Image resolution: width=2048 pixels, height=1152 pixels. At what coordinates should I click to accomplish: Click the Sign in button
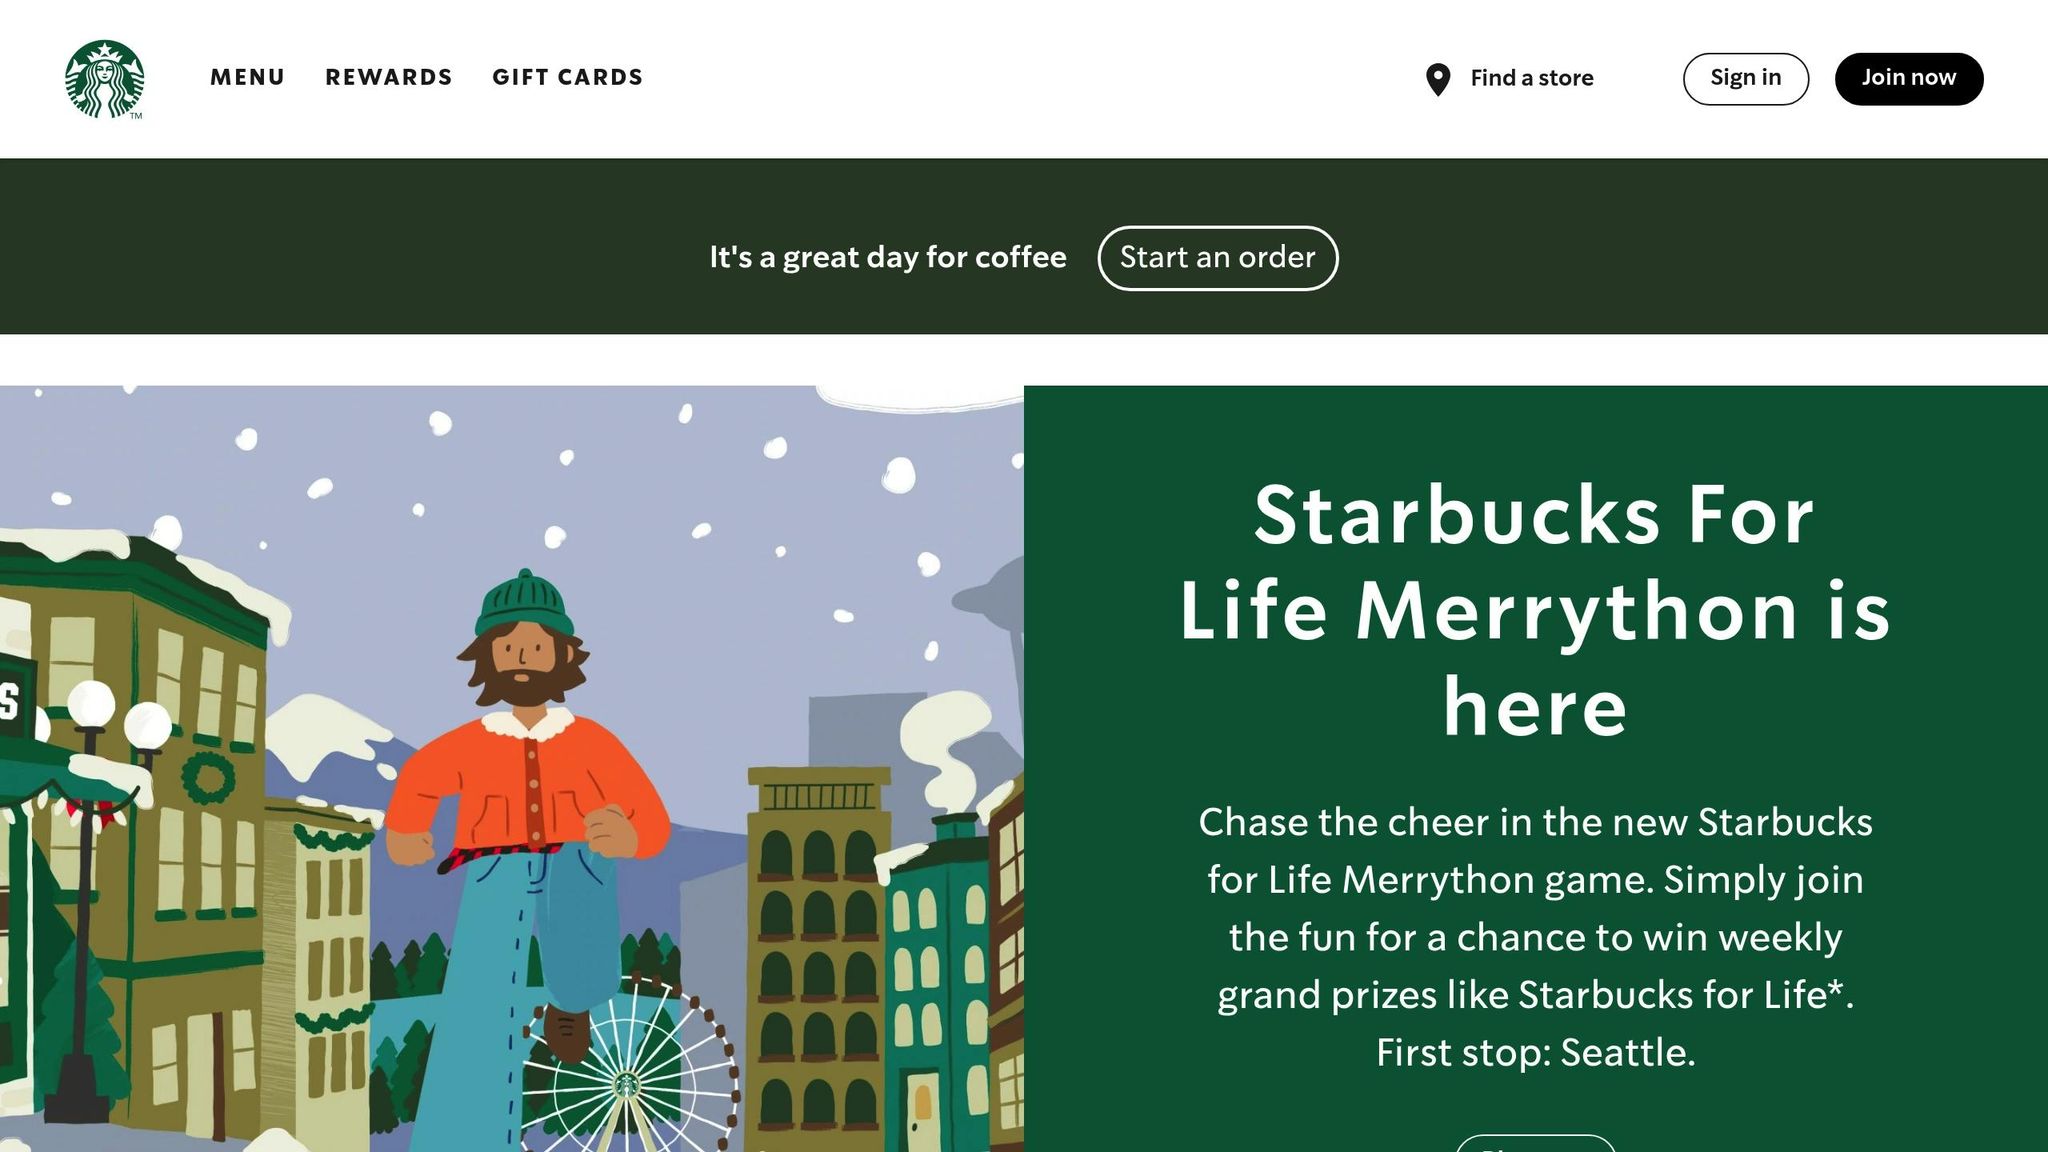[1745, 77]
